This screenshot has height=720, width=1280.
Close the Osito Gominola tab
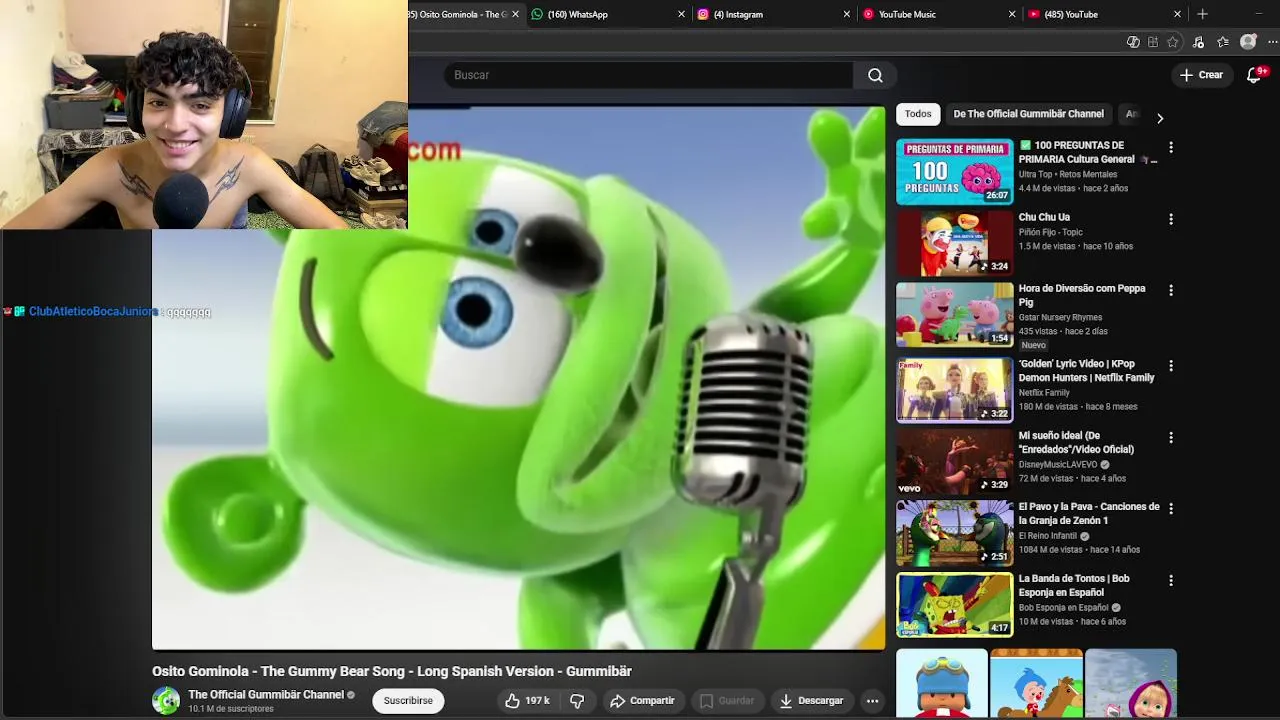[x=516, y=14]
